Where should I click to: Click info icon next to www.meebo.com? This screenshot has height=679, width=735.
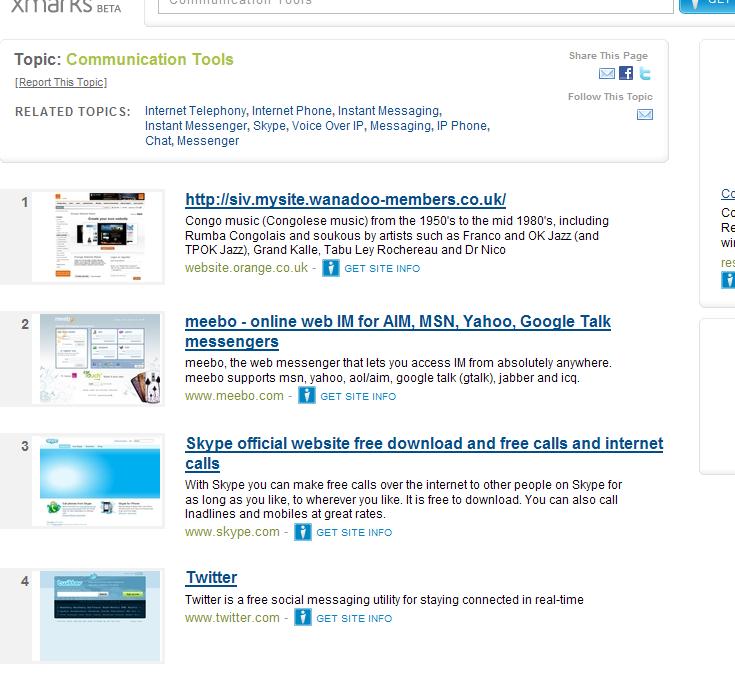tap(307, 396)
